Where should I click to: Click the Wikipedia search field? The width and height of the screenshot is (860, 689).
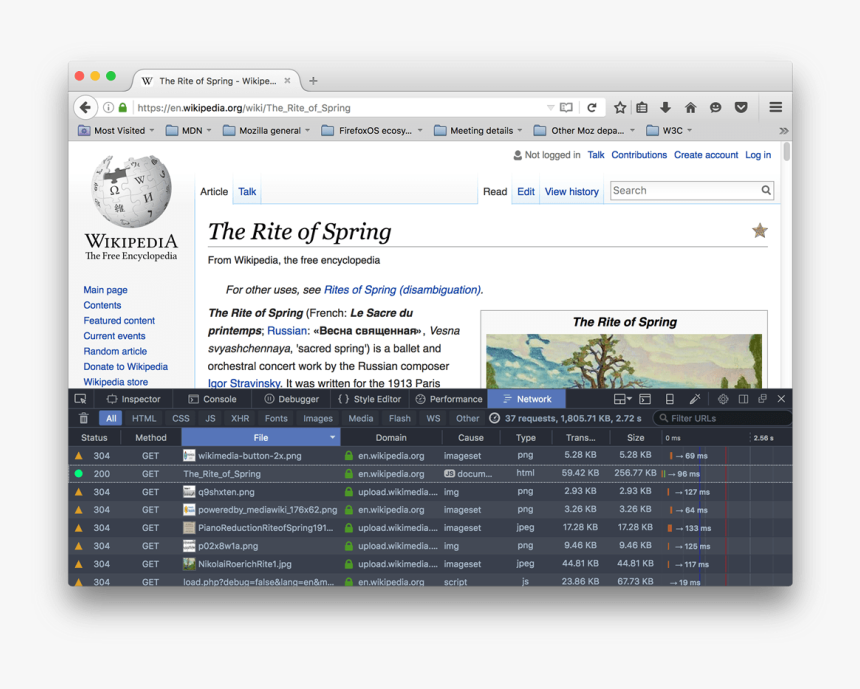(684, 190)
